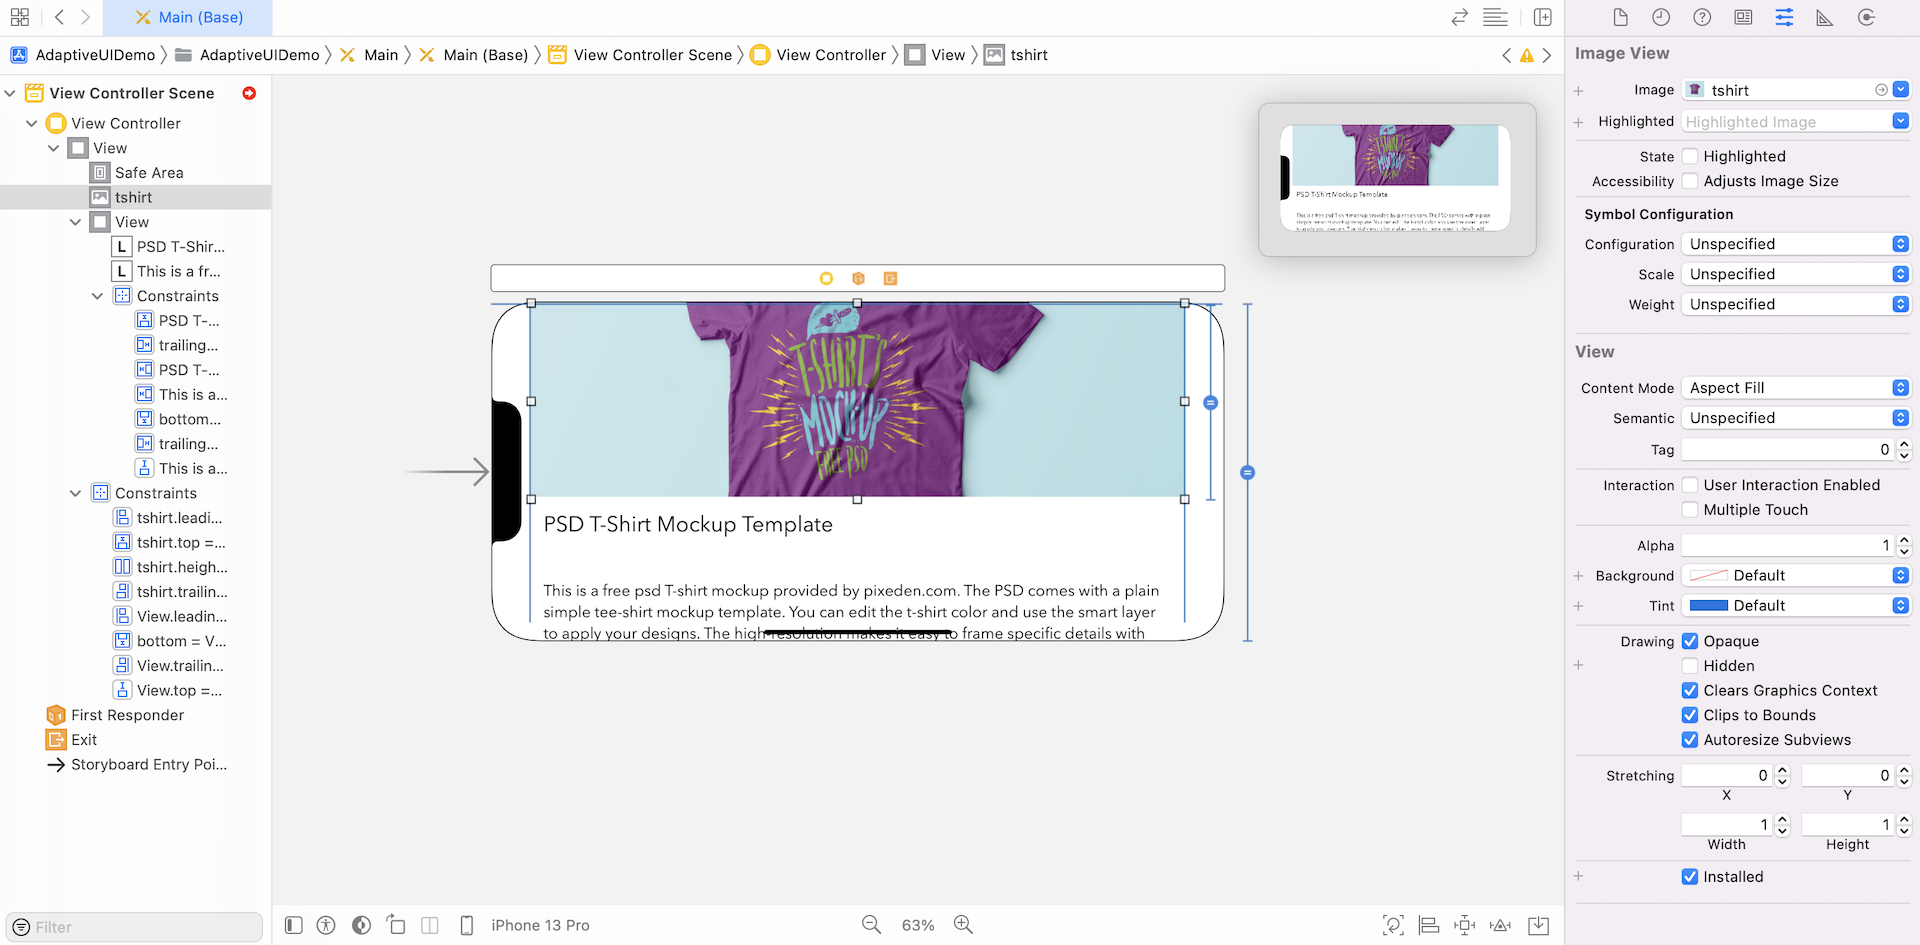The width and height of the screenshot is (1920, 945).
Task: Click the blue Tint color swatch
Action: pos(1708,606)
